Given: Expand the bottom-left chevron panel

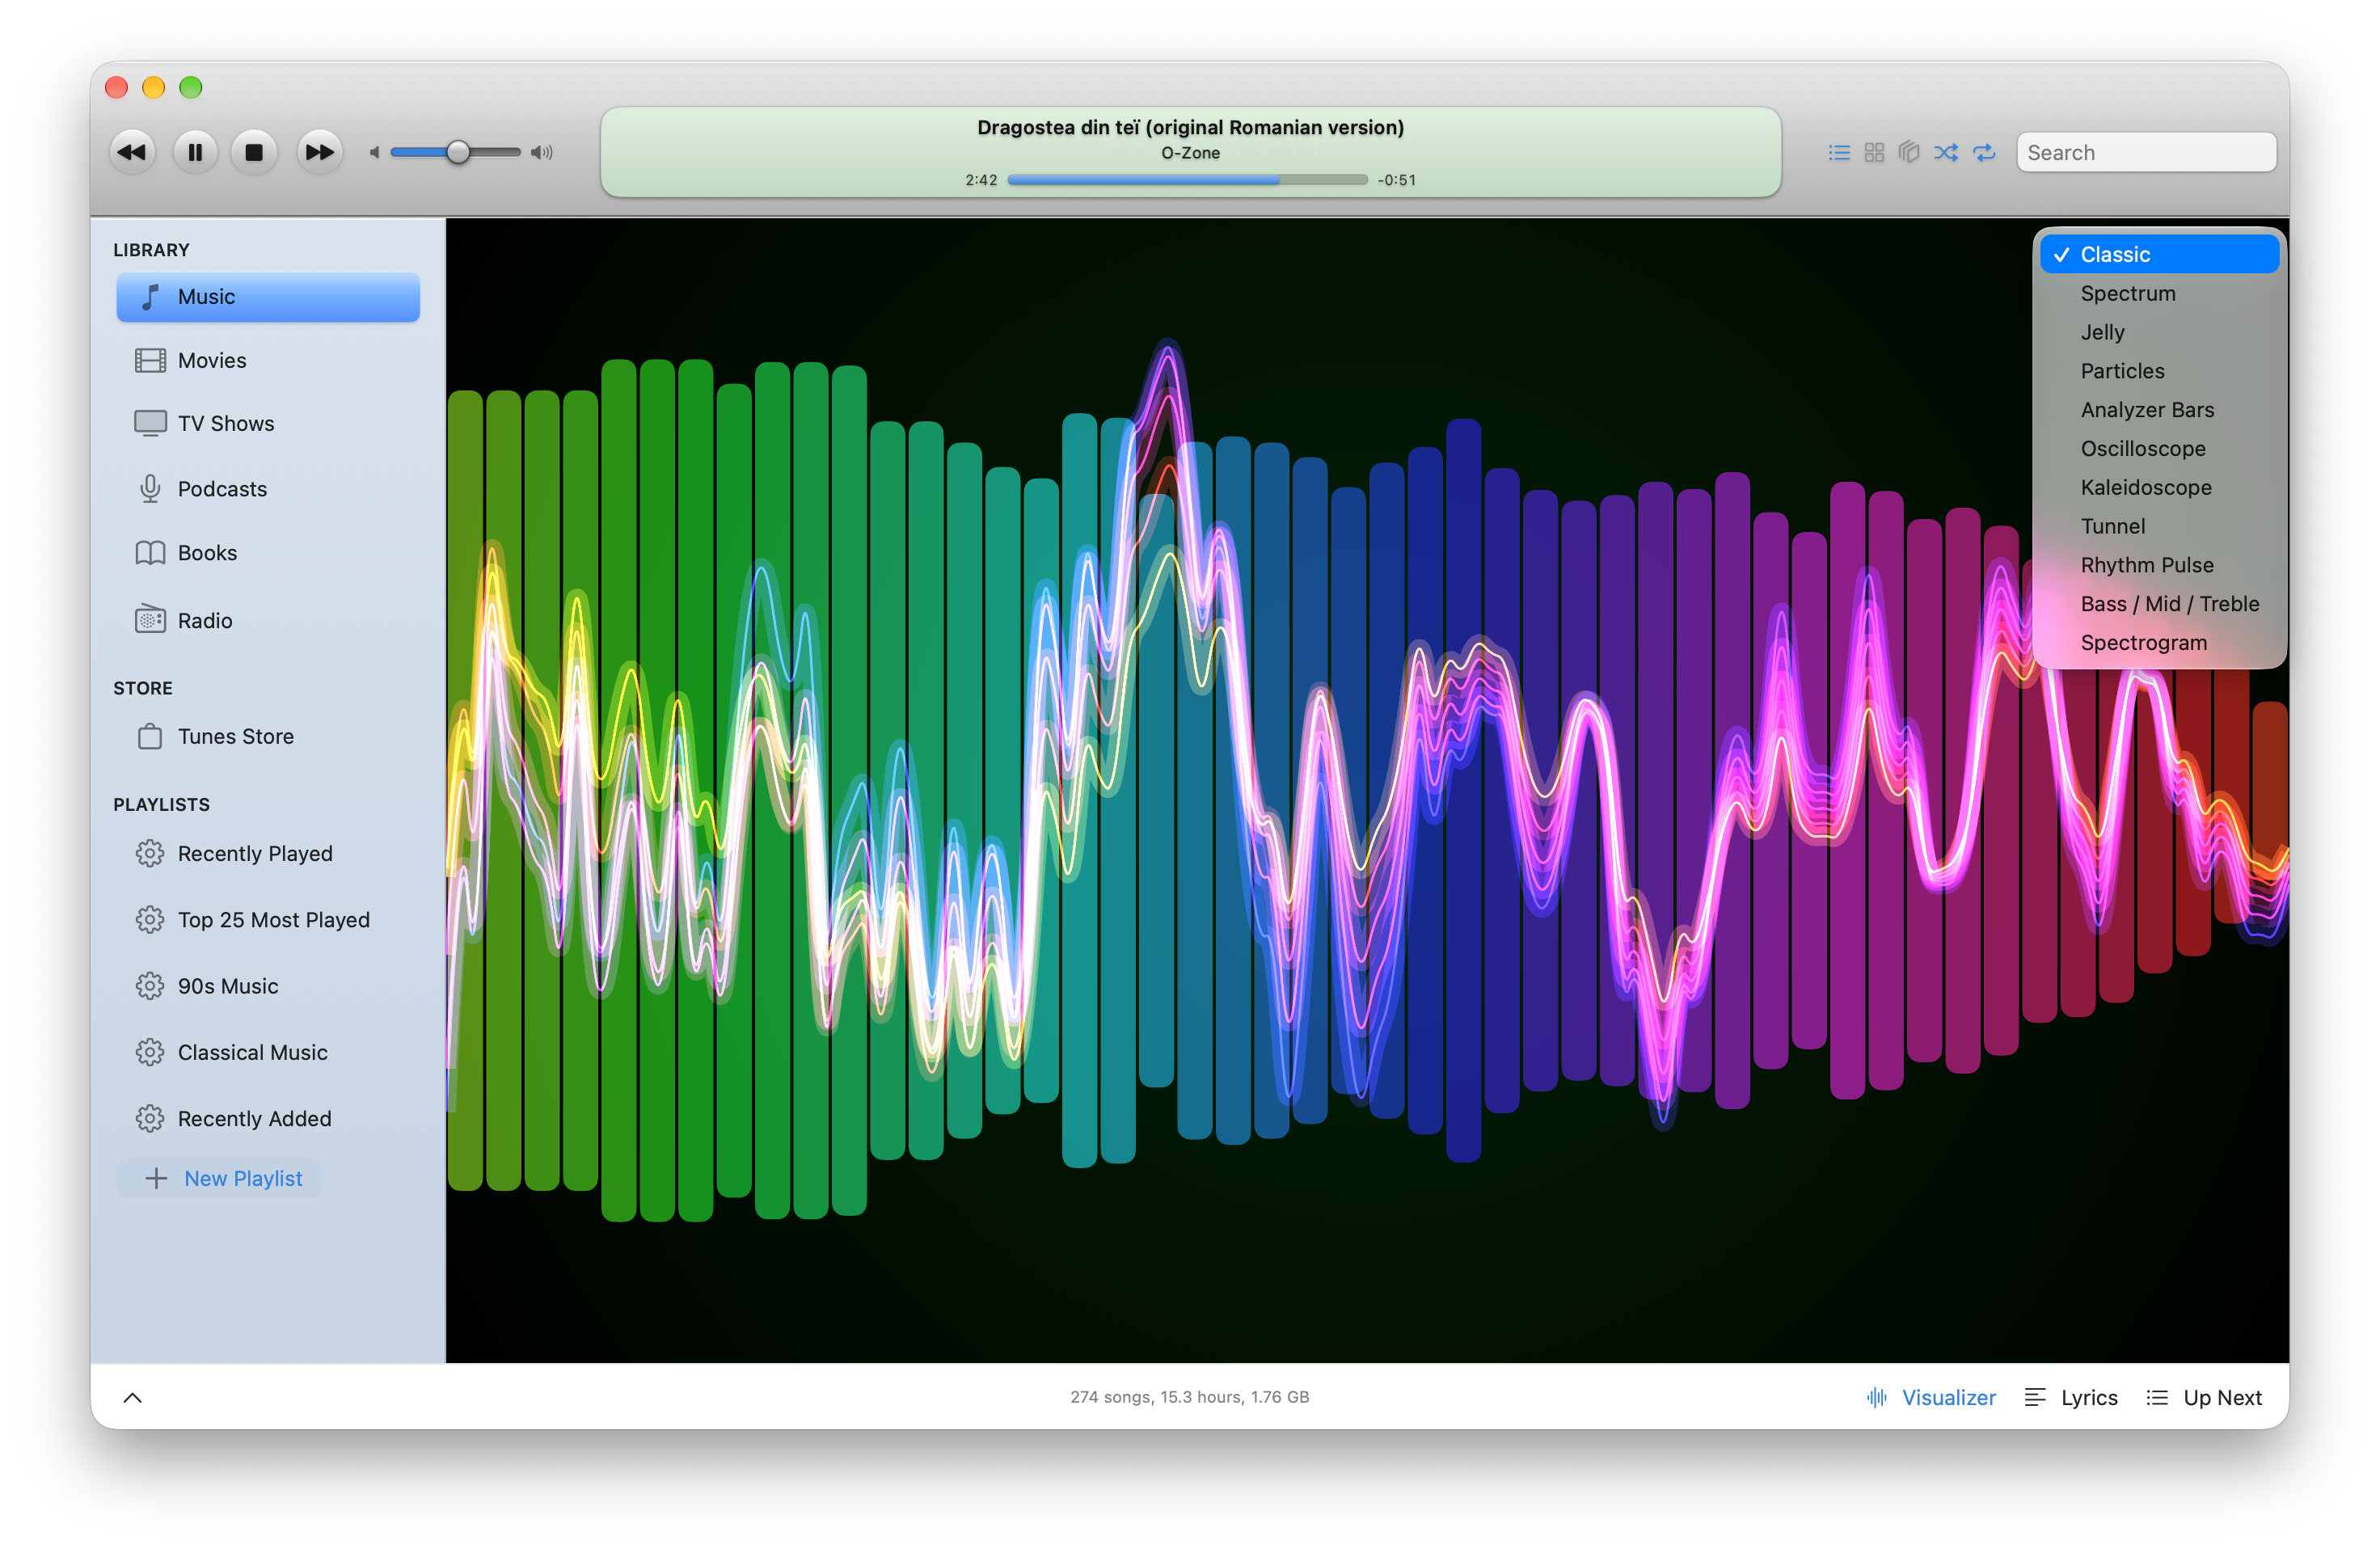Looking at the screenshot, I should pos(132,1397).
